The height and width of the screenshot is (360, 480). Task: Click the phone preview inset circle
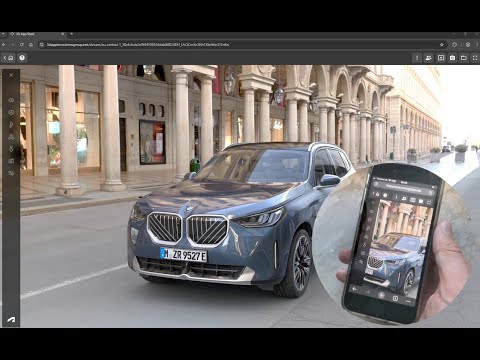(x=393, y=243)
